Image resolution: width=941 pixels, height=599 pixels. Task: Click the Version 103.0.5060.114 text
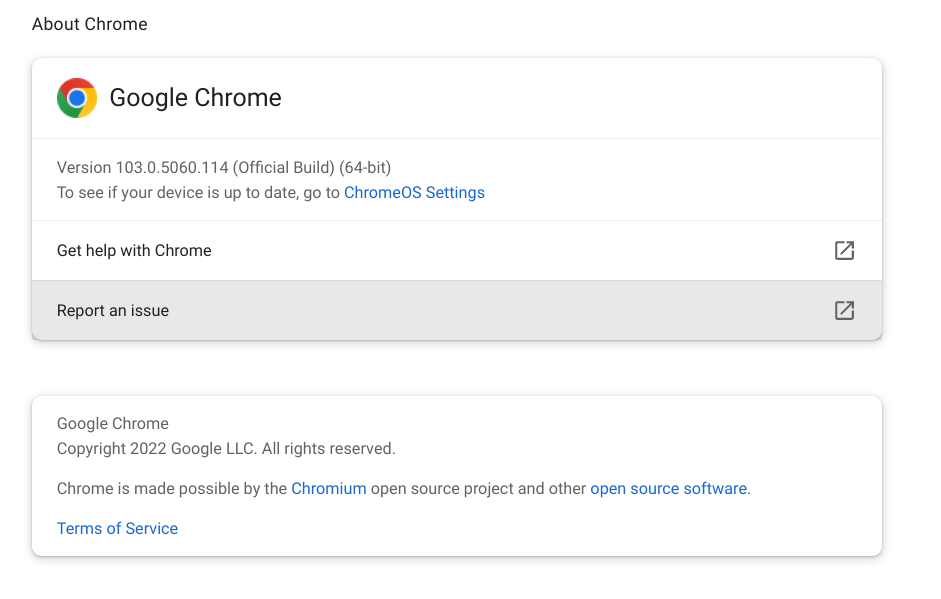(x=142, y=168)
